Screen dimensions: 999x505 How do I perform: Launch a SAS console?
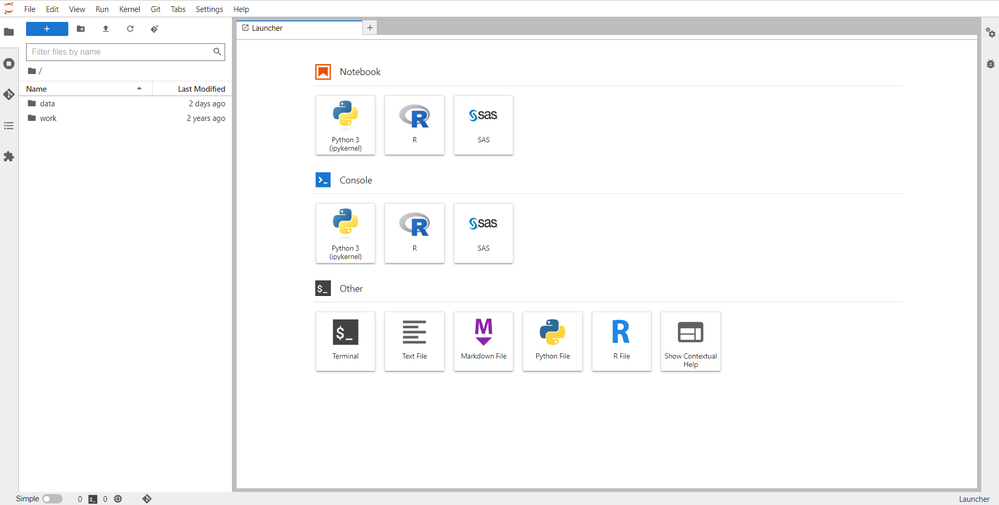(484, 234)
